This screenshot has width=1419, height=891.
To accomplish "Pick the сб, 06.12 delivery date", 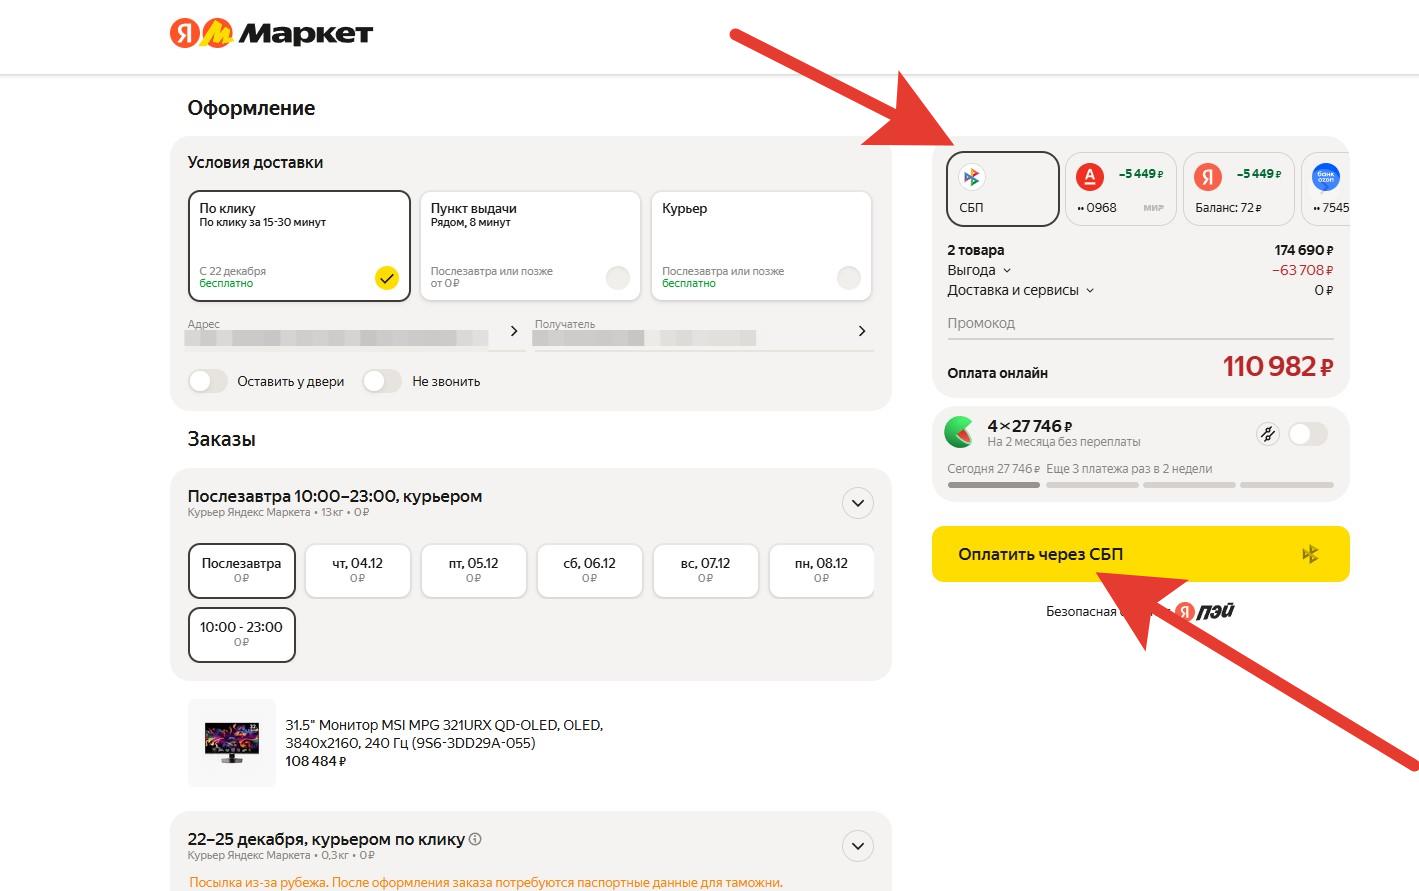I will click(590, 570).
